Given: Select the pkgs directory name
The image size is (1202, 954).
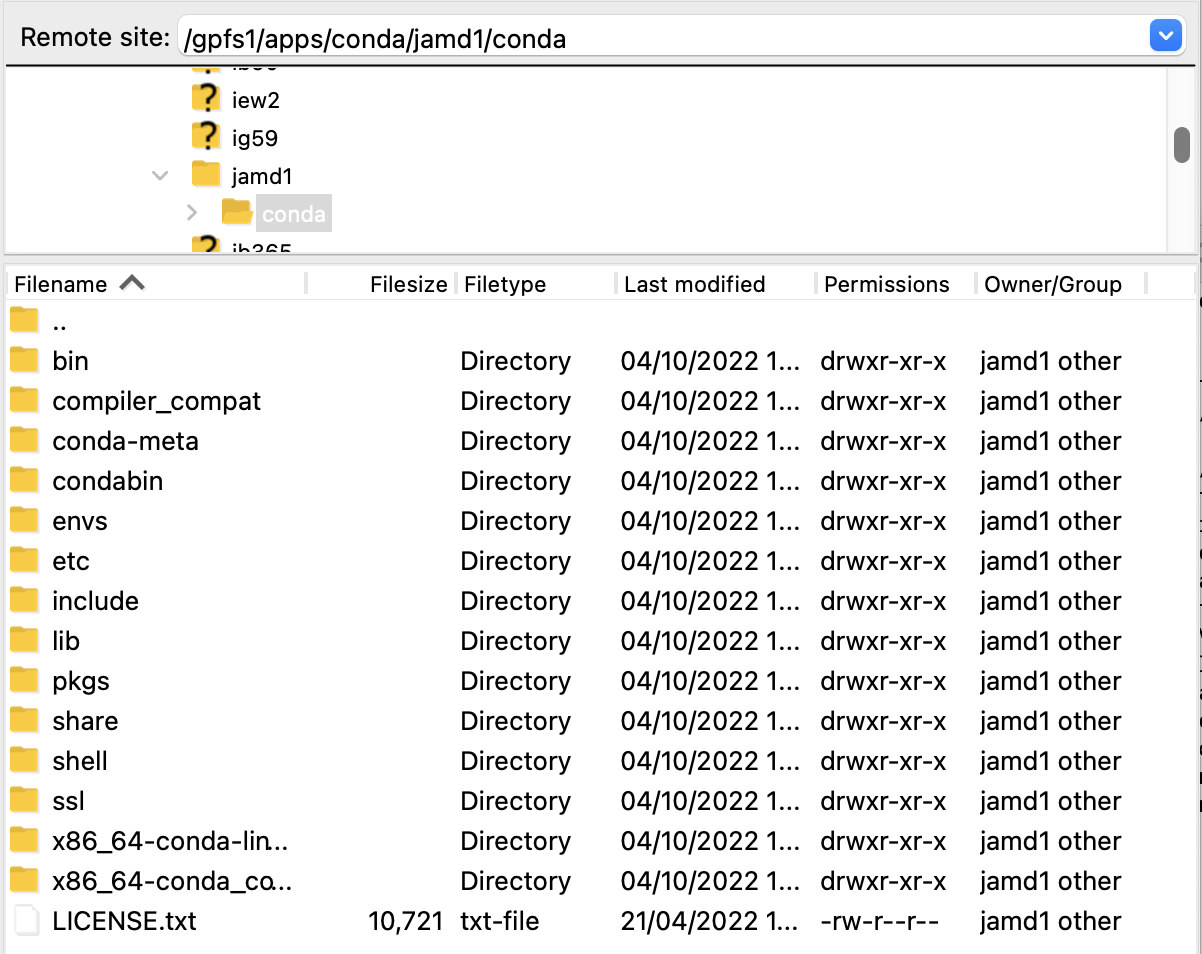Looking at the screenshot, I should point(81,682).
